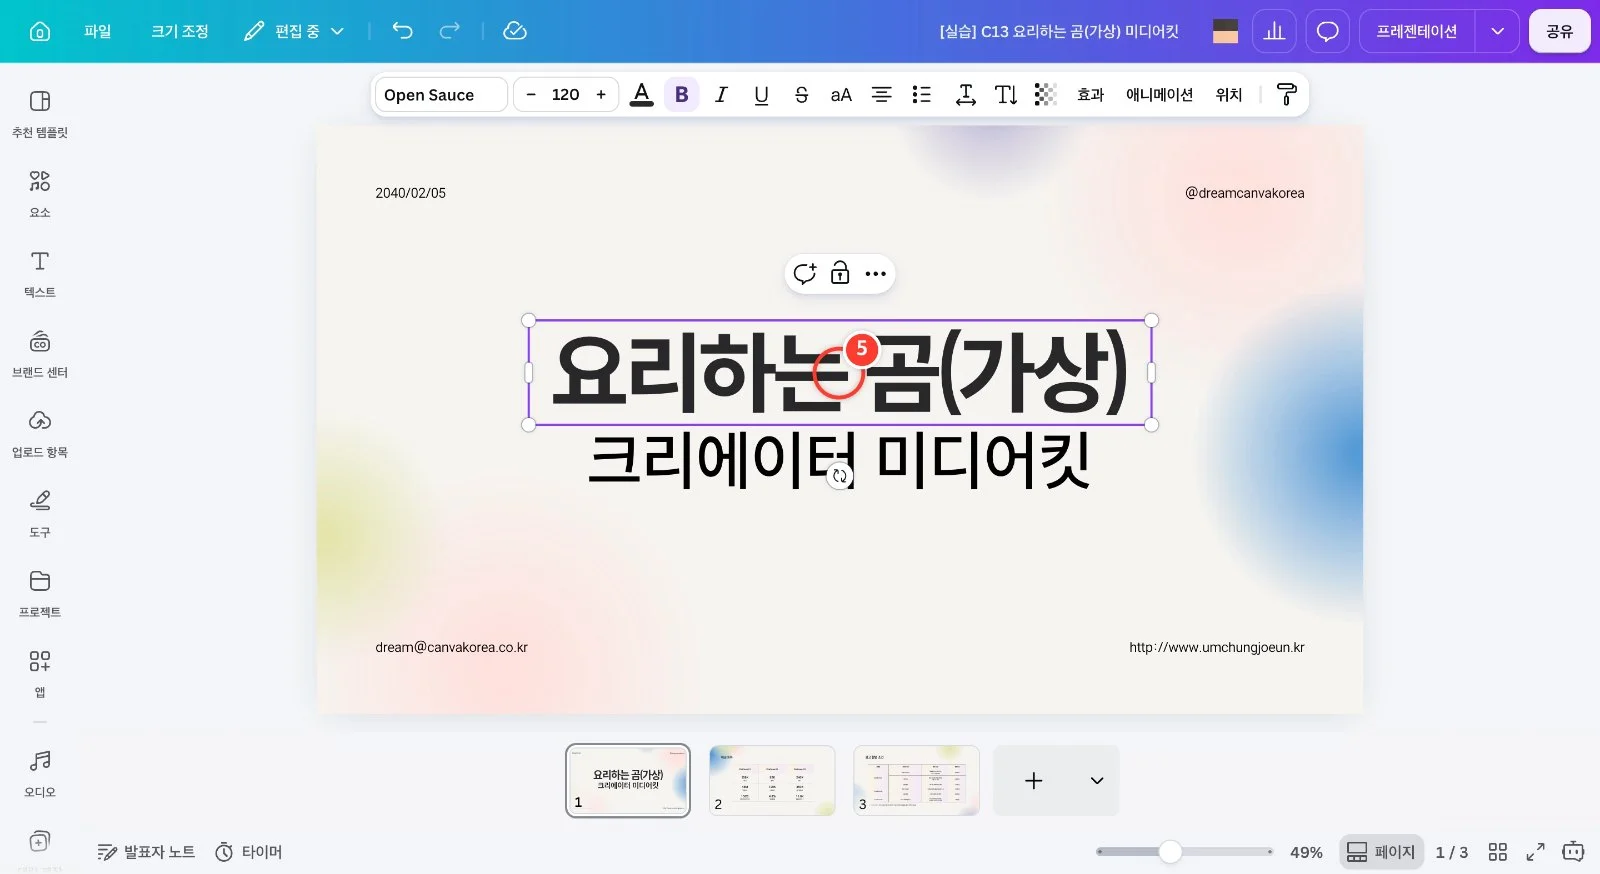Expand the add page options chevron
1600x874 pixels.
tap(1097, 781)
